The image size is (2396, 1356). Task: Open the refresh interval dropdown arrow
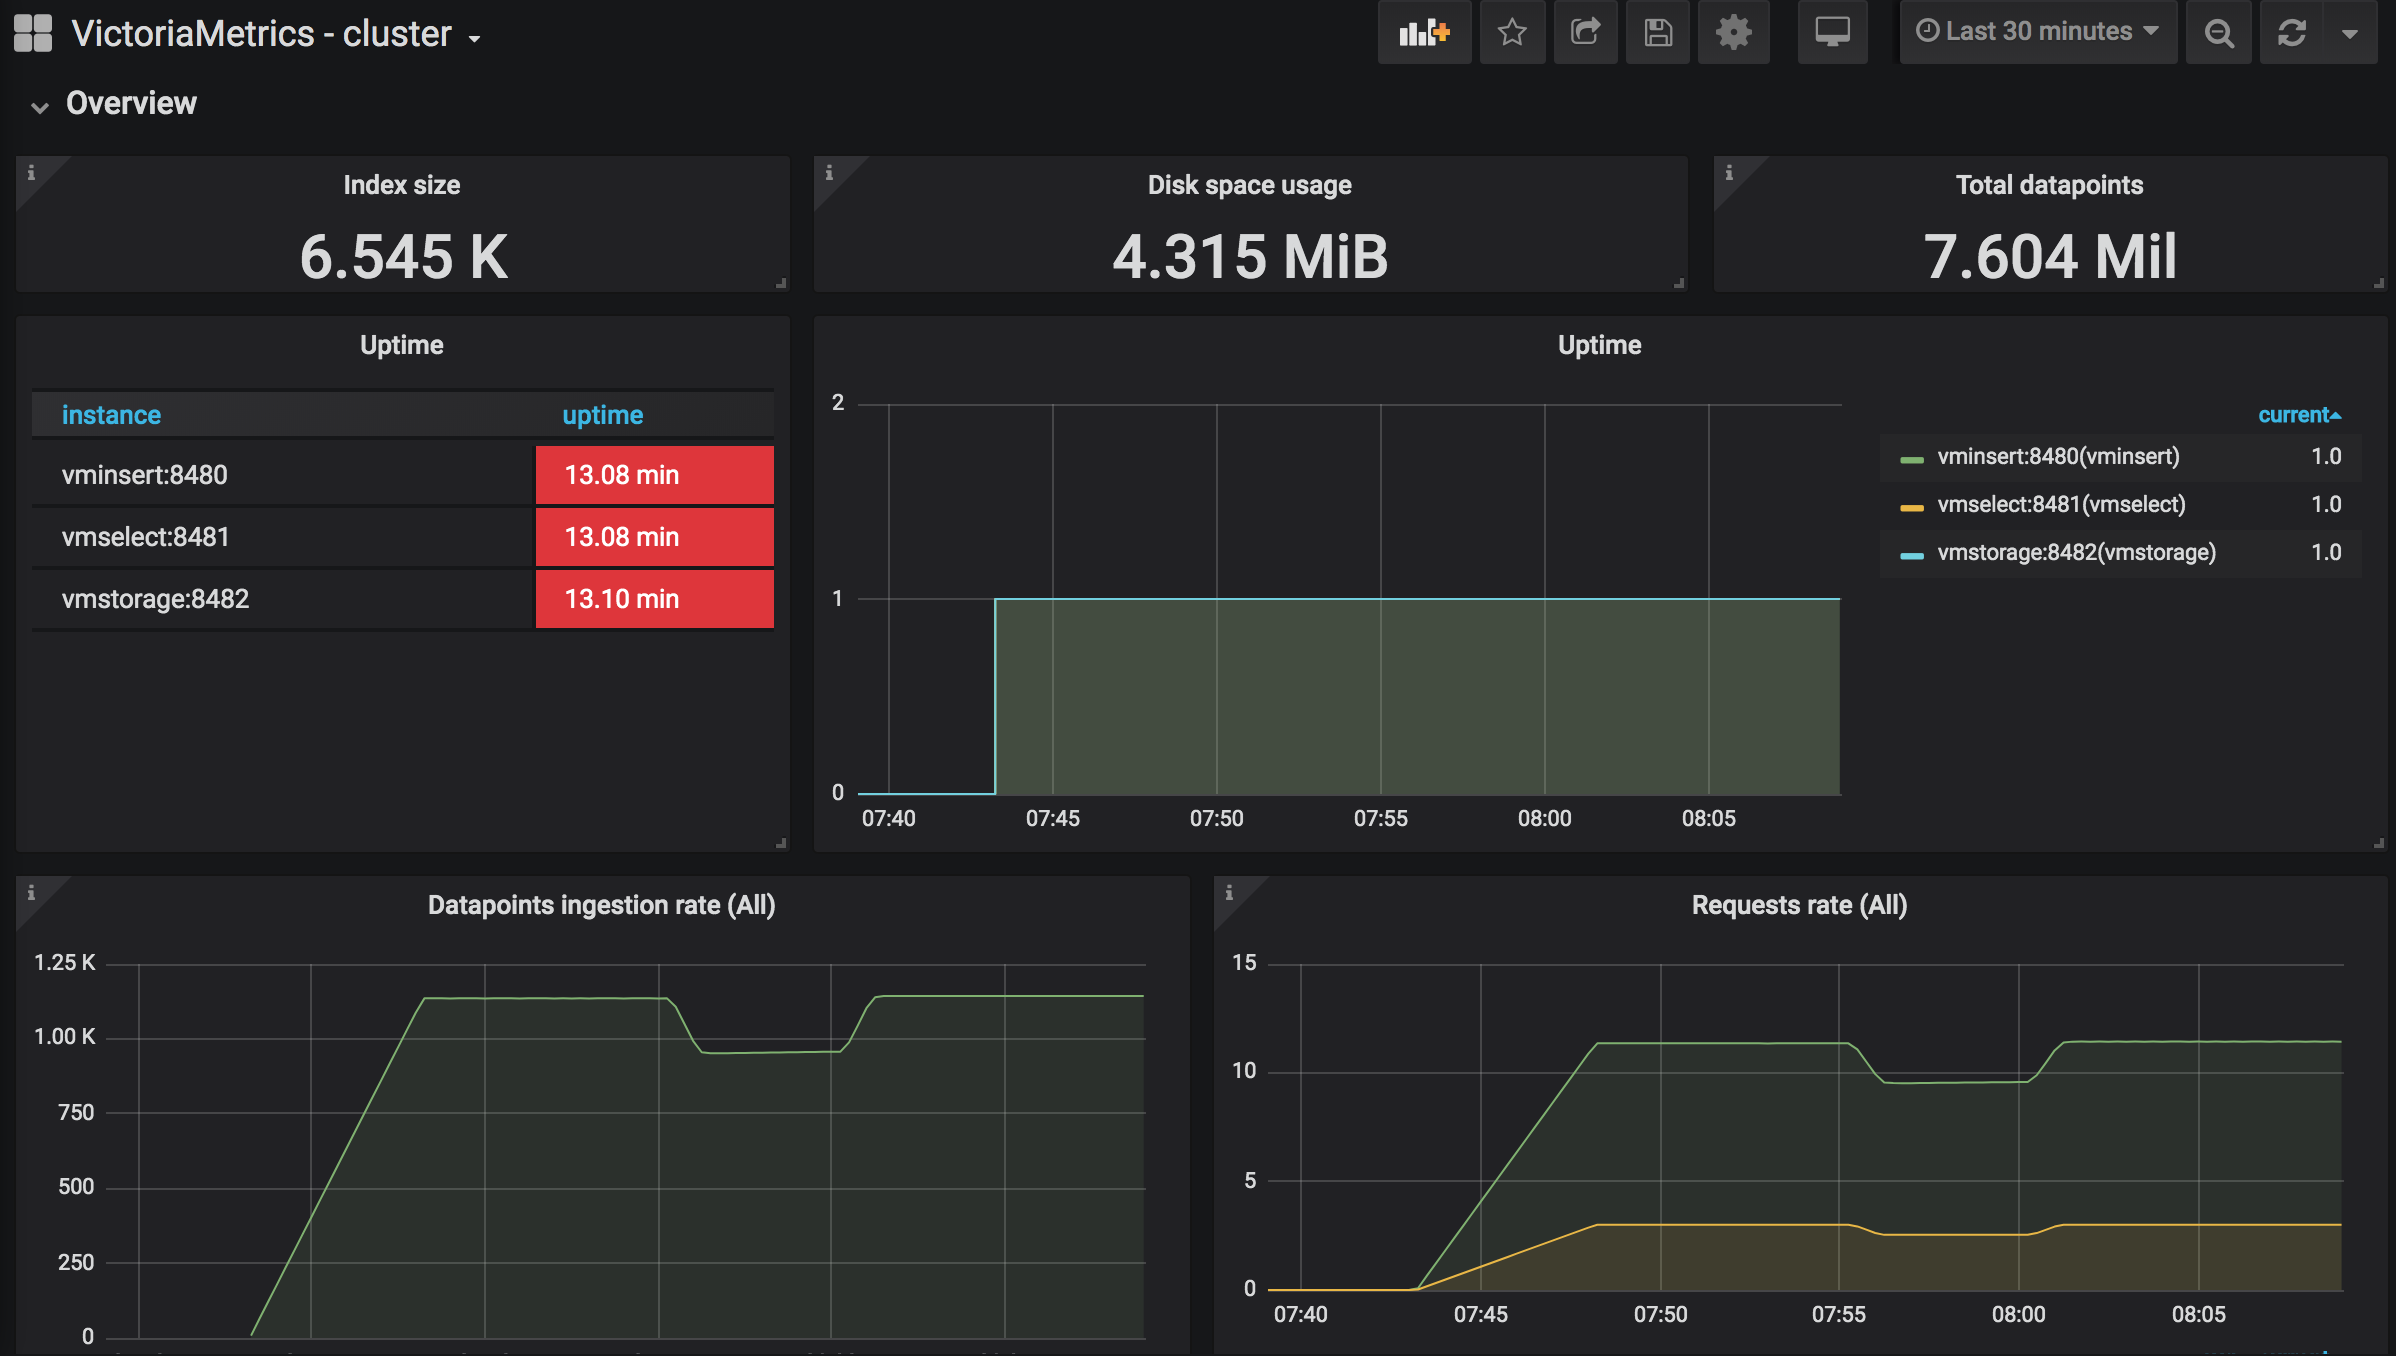click(2350, 32)
